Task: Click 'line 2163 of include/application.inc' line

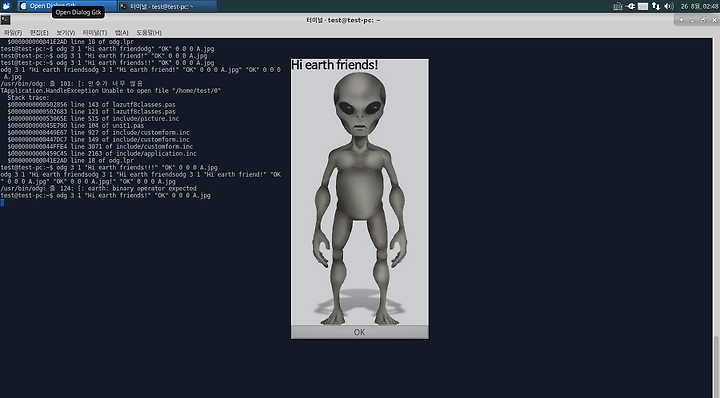Action: click(102, 153)
